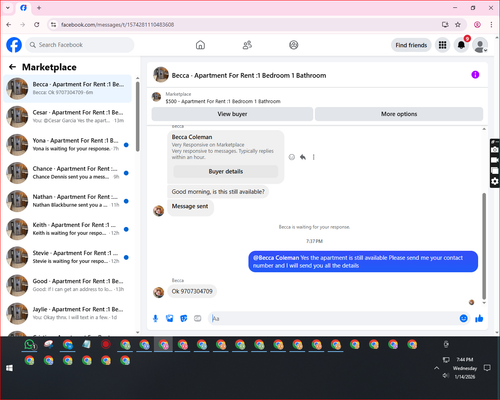The width and height of the screenshot is (500, 400).
Task: Click the Install app icon in address bar
Action: click(x=445, y=25)
